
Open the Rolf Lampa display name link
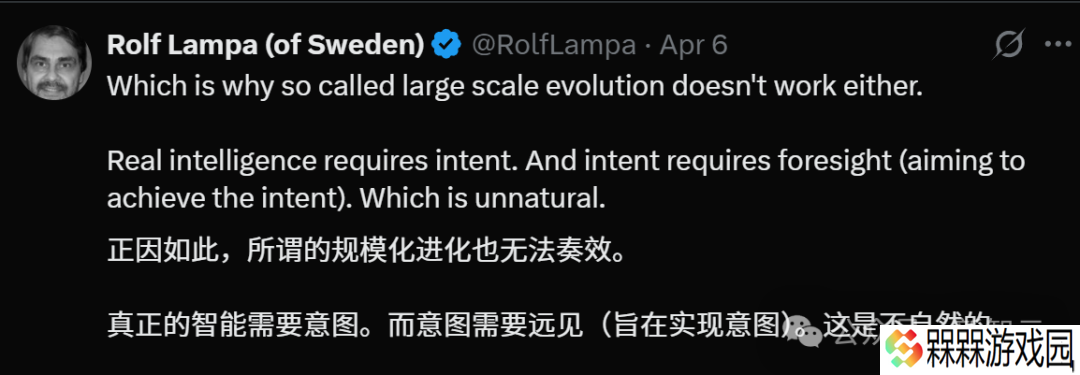pyautogui.click(x=266, y=45)
